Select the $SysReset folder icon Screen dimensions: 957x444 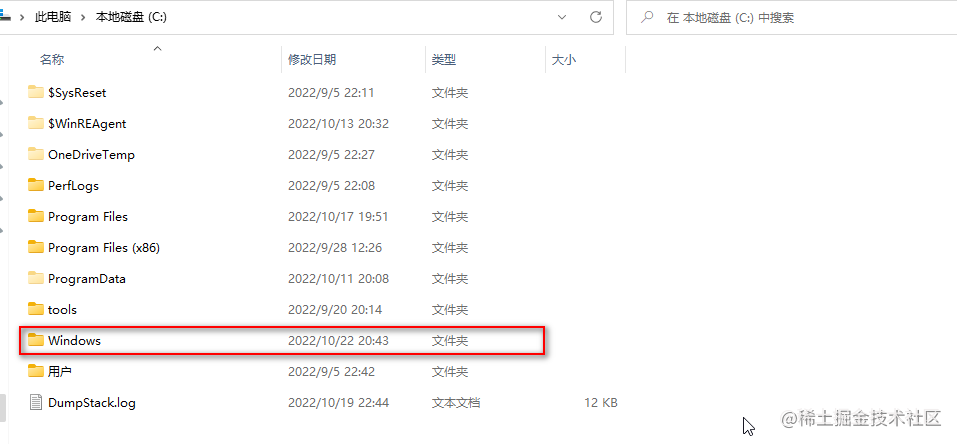[x=37, y=92]
